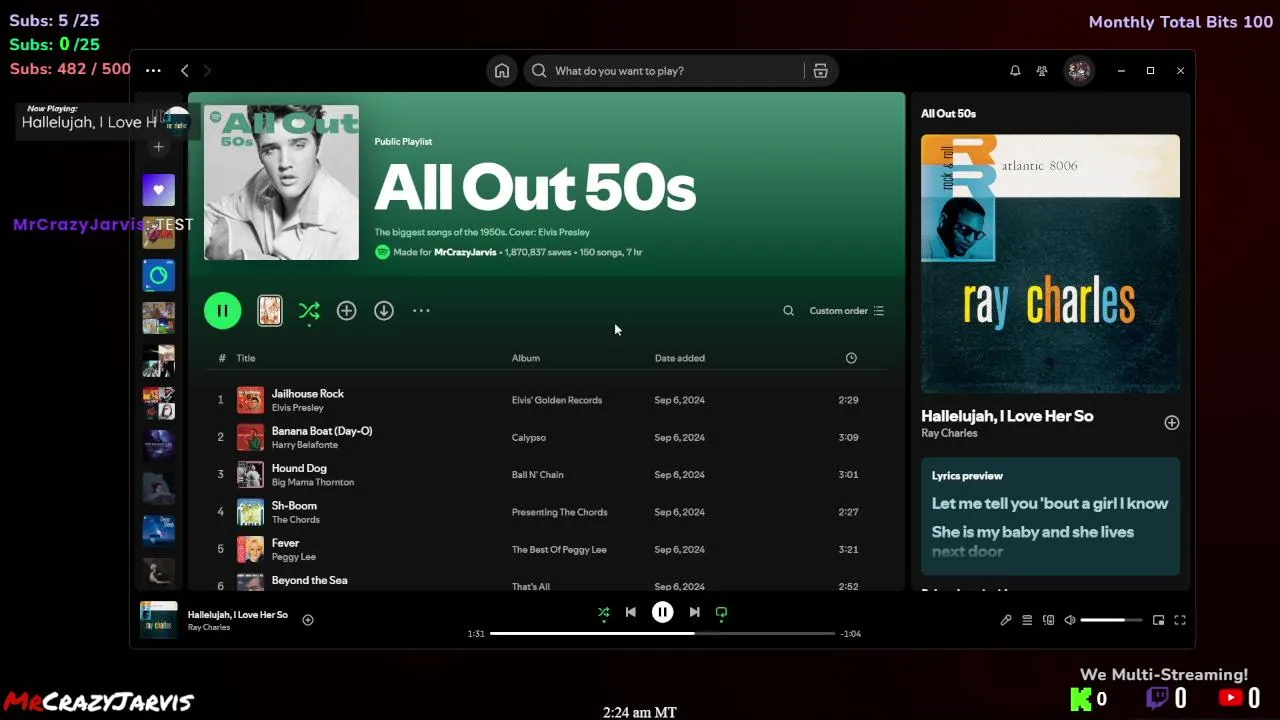Select the Hound Dog track
This screenshot has height=720, width=1280.
(548, 475)
